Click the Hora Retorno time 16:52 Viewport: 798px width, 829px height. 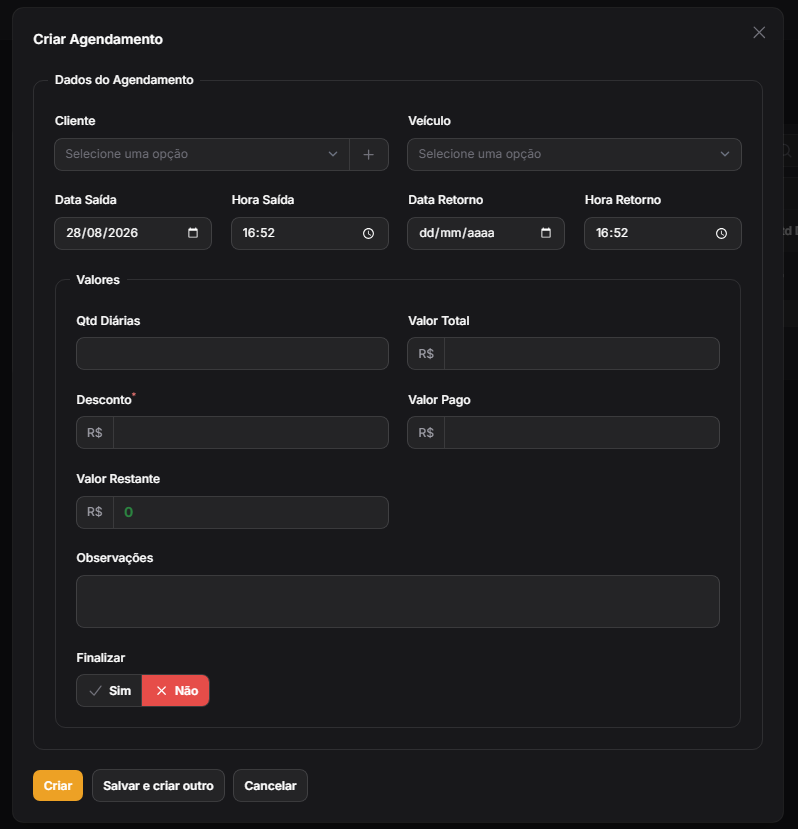click(612, 233)
